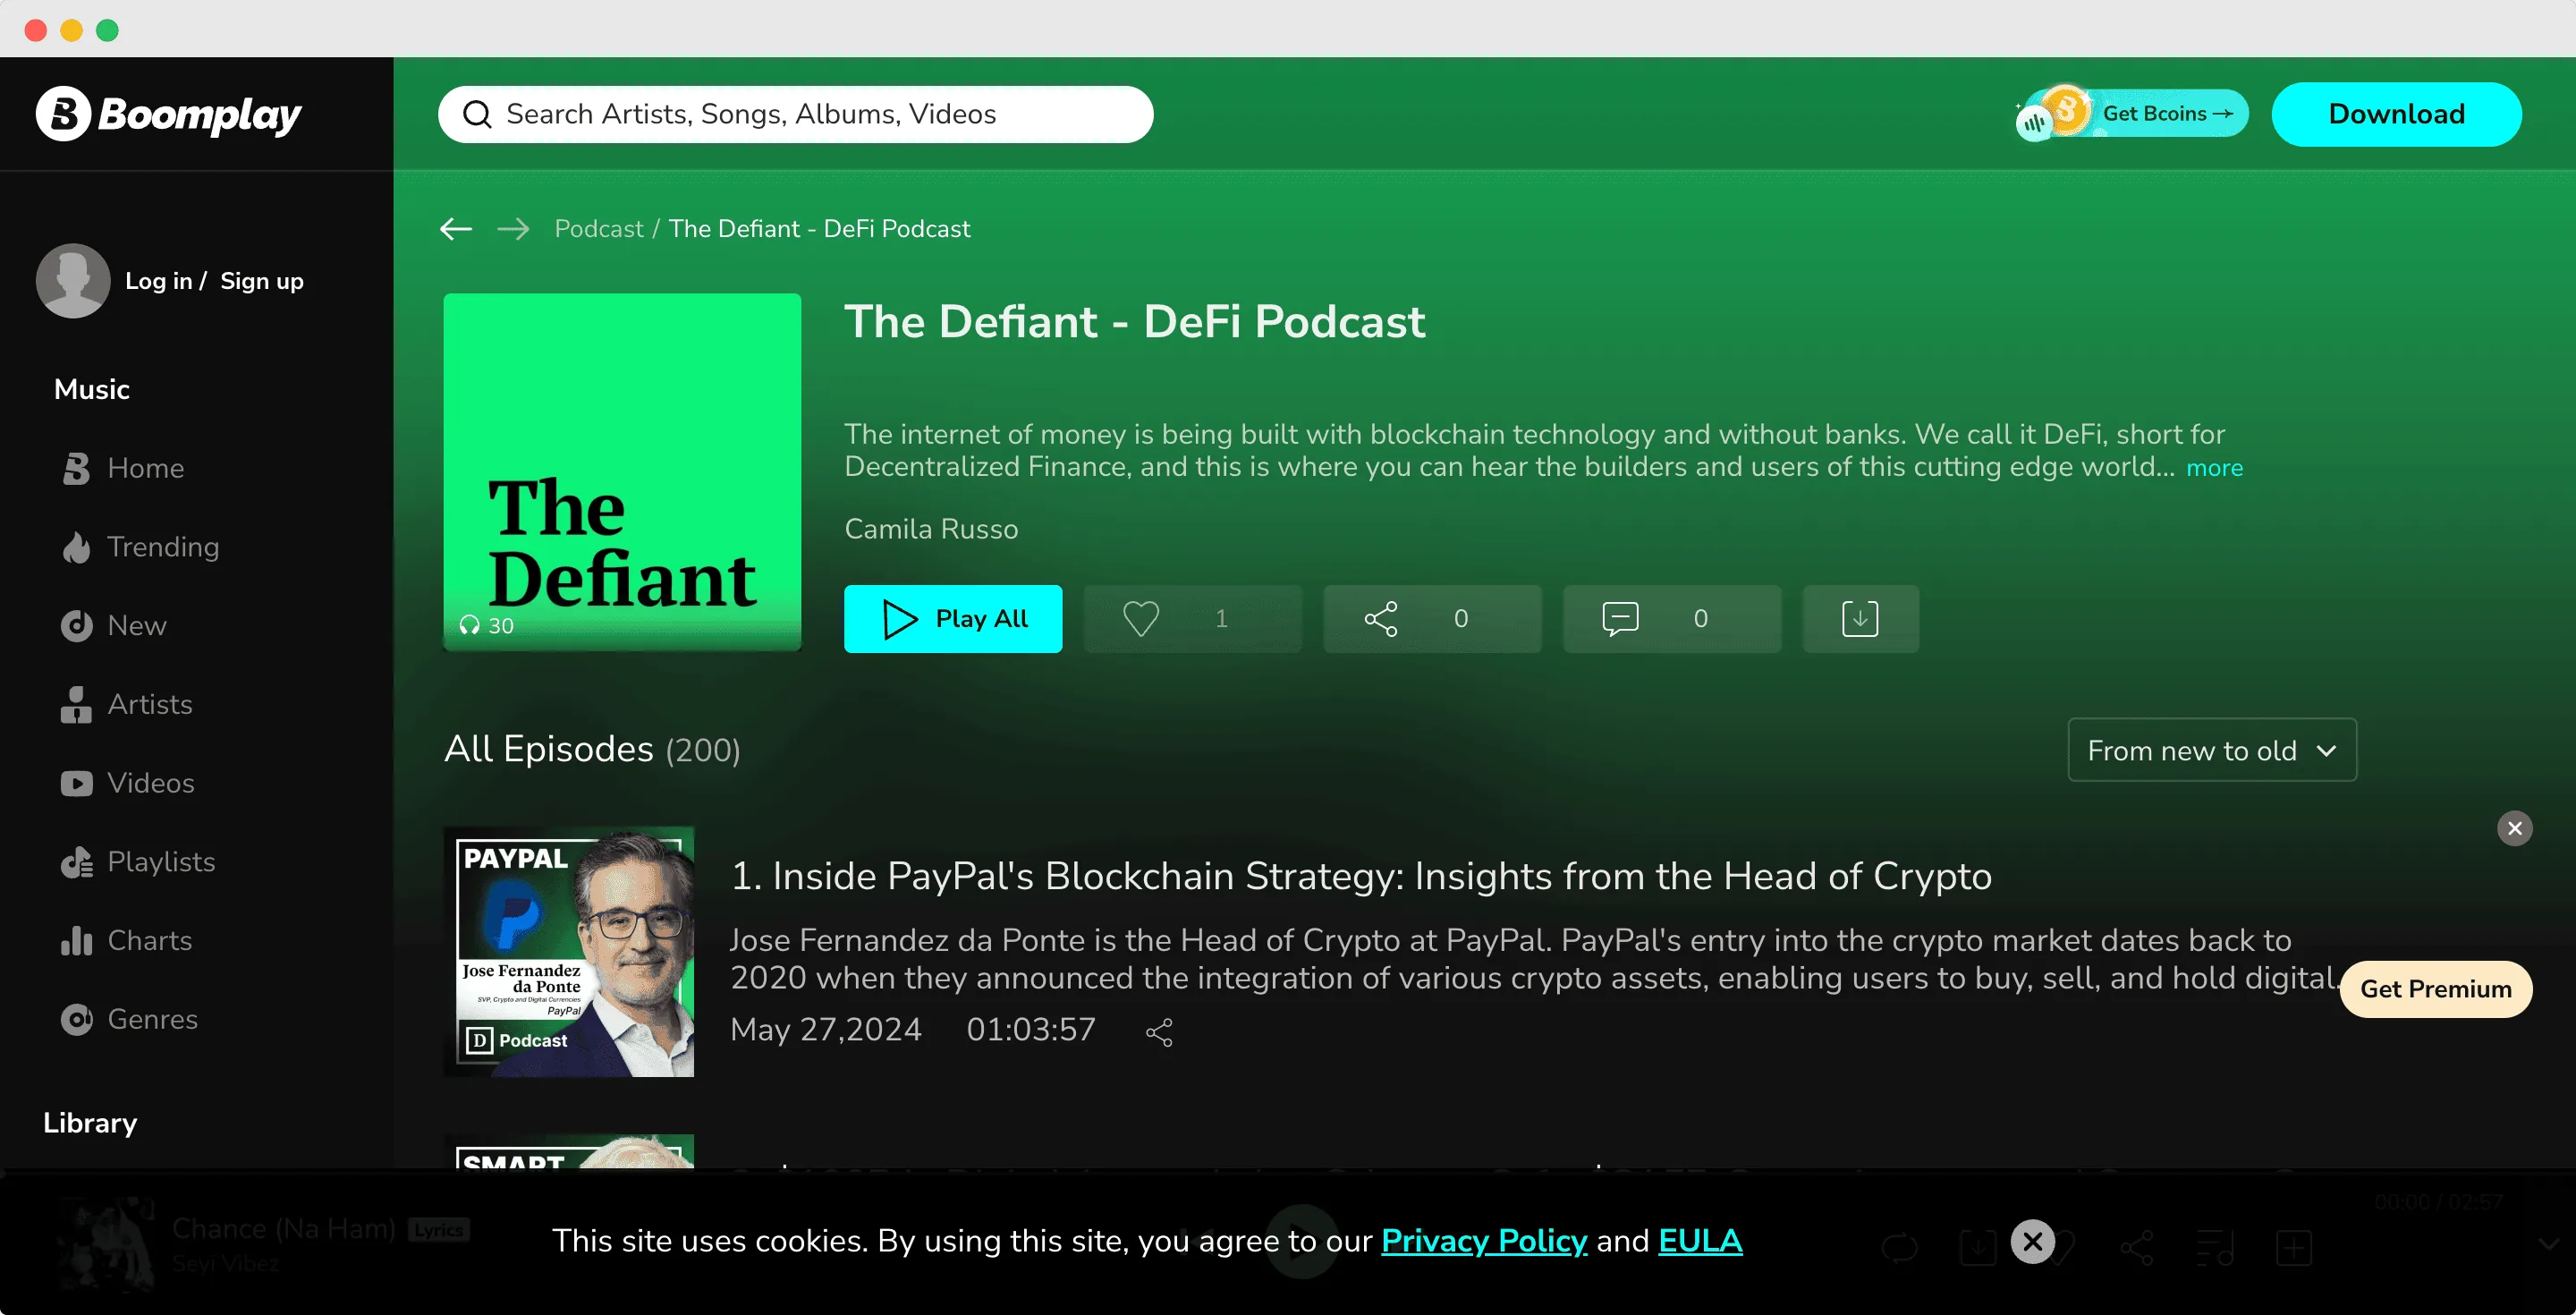The height and width of the screenshot is (1315, 2576).
Task: Share the episode via its share icon
Action: point(1159,1031)
